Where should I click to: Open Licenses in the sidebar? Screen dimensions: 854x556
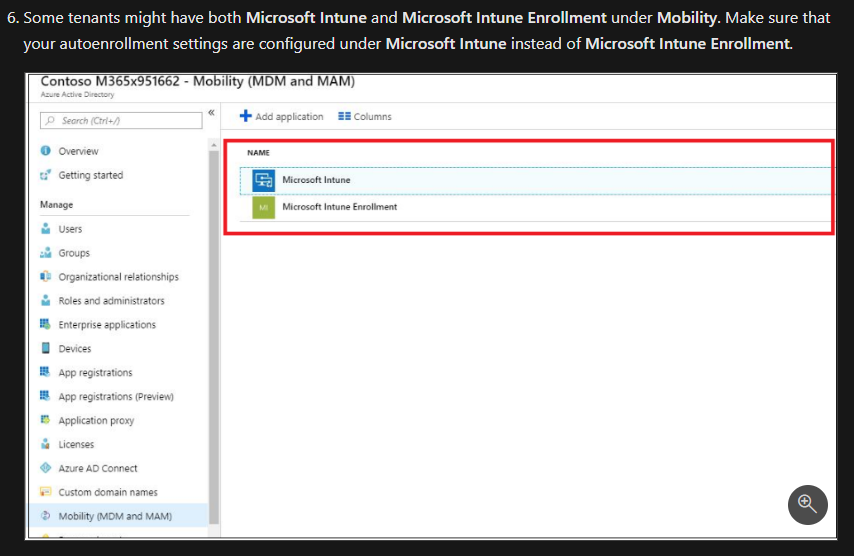click(x=76, y=444)
